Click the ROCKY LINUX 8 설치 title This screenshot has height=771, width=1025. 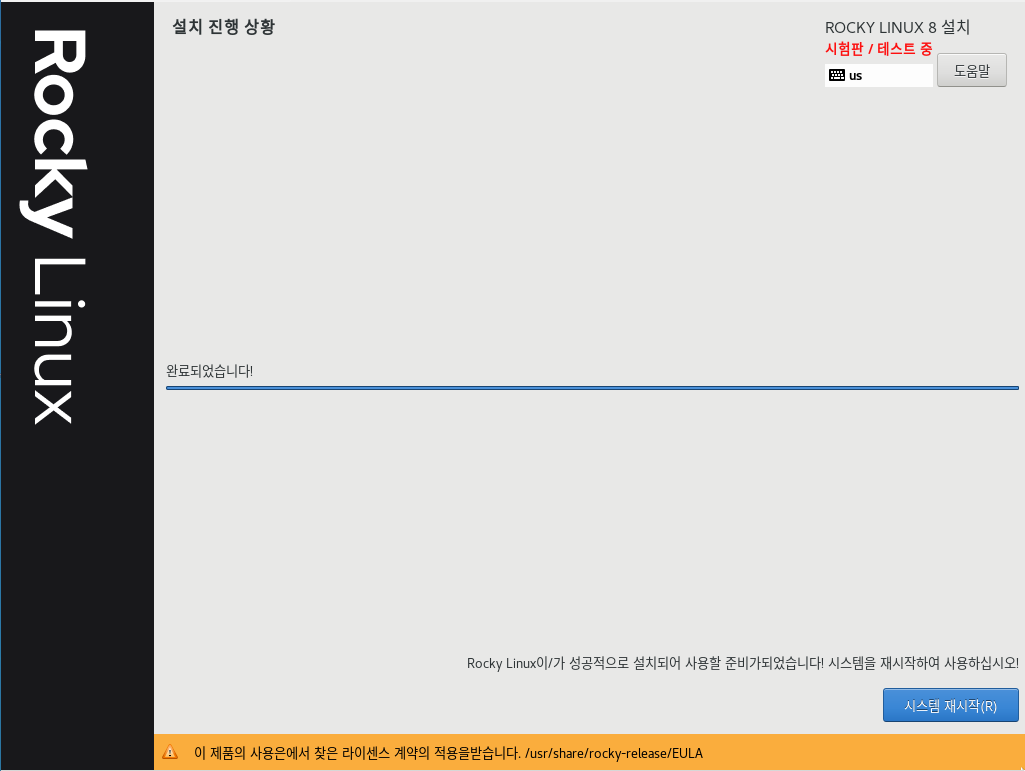tap(898, 27)
